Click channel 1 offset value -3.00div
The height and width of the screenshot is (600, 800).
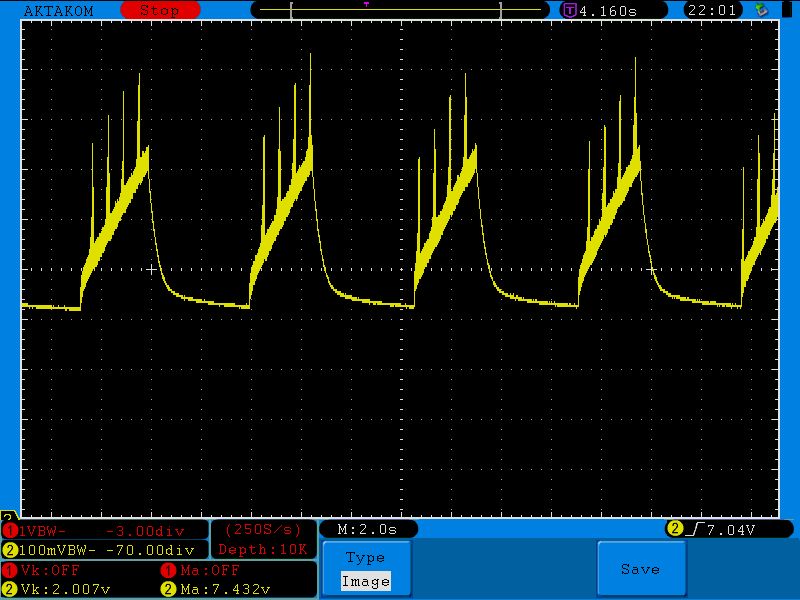148,530
